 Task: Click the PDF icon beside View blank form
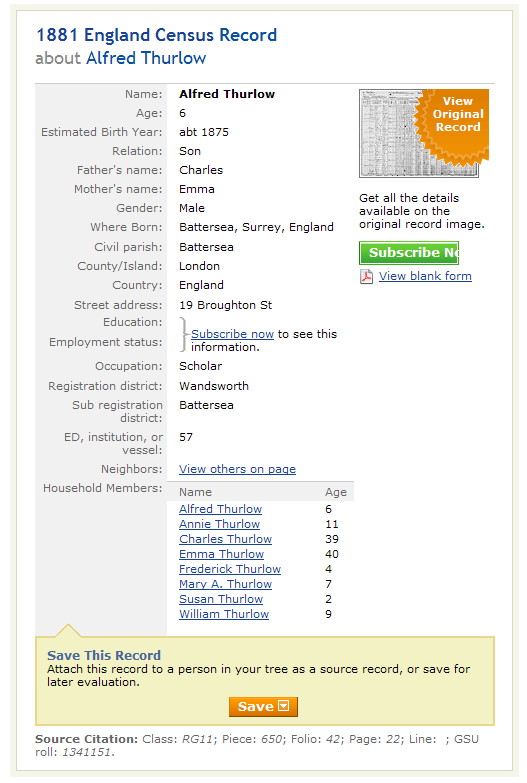(x=366, y=276)
